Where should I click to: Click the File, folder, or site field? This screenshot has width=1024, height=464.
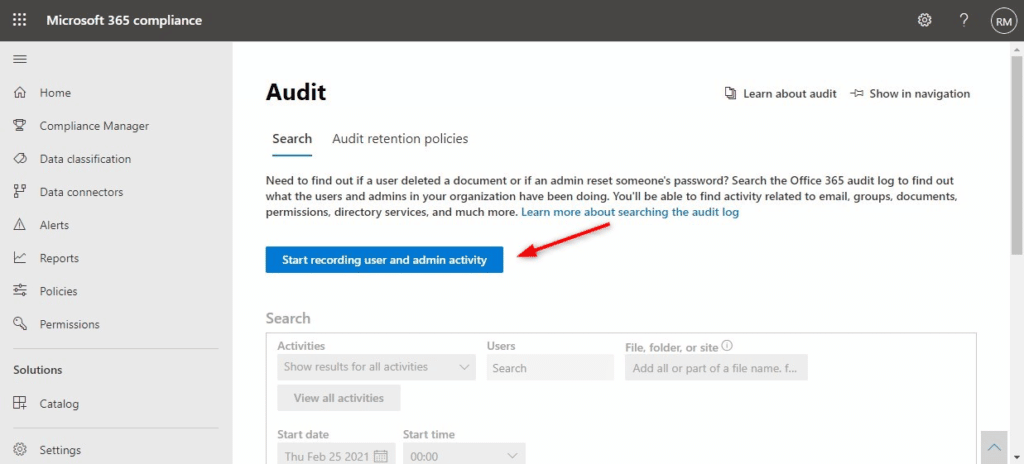[716, 368]
